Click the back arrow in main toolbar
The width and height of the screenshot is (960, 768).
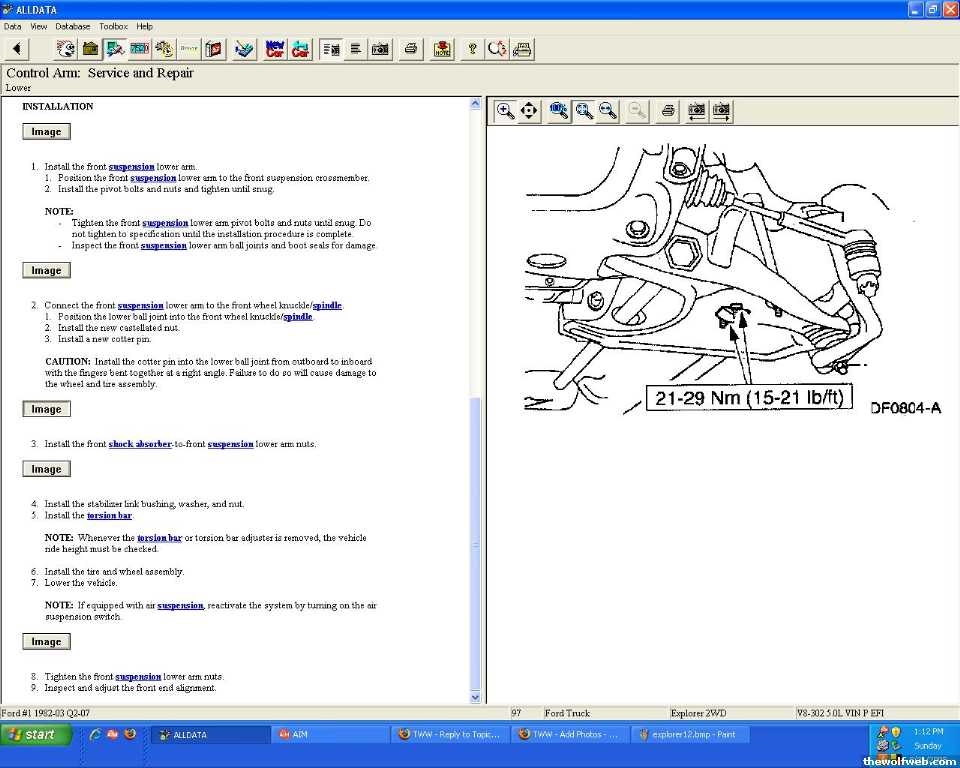pos(17,48)
